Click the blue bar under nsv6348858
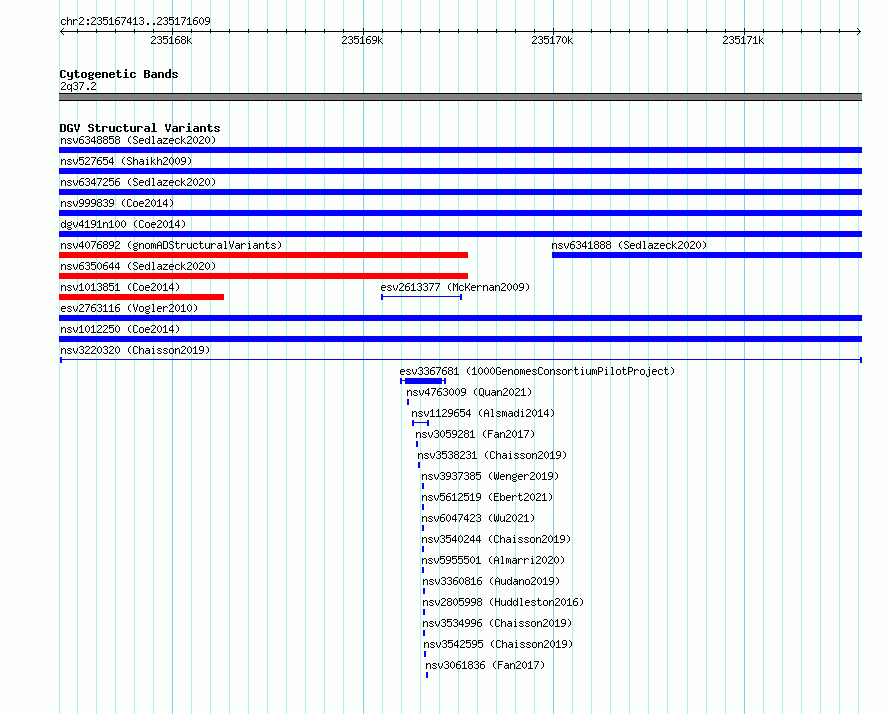Screen dimensions: 890x714 (460, 150)
